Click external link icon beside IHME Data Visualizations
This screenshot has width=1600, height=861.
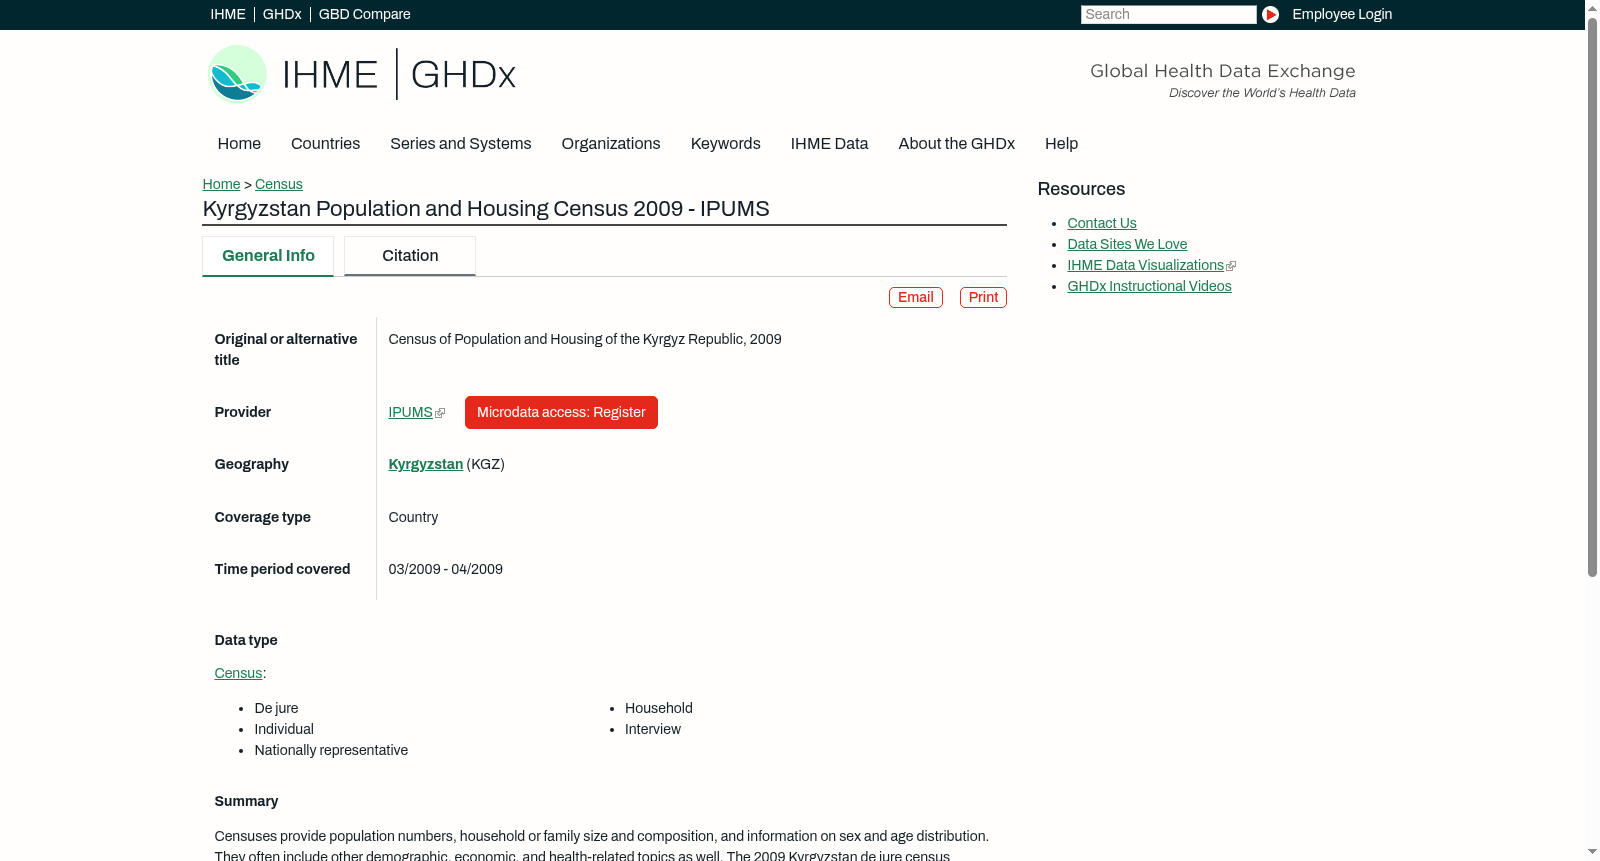click(x=1231, y=266)
